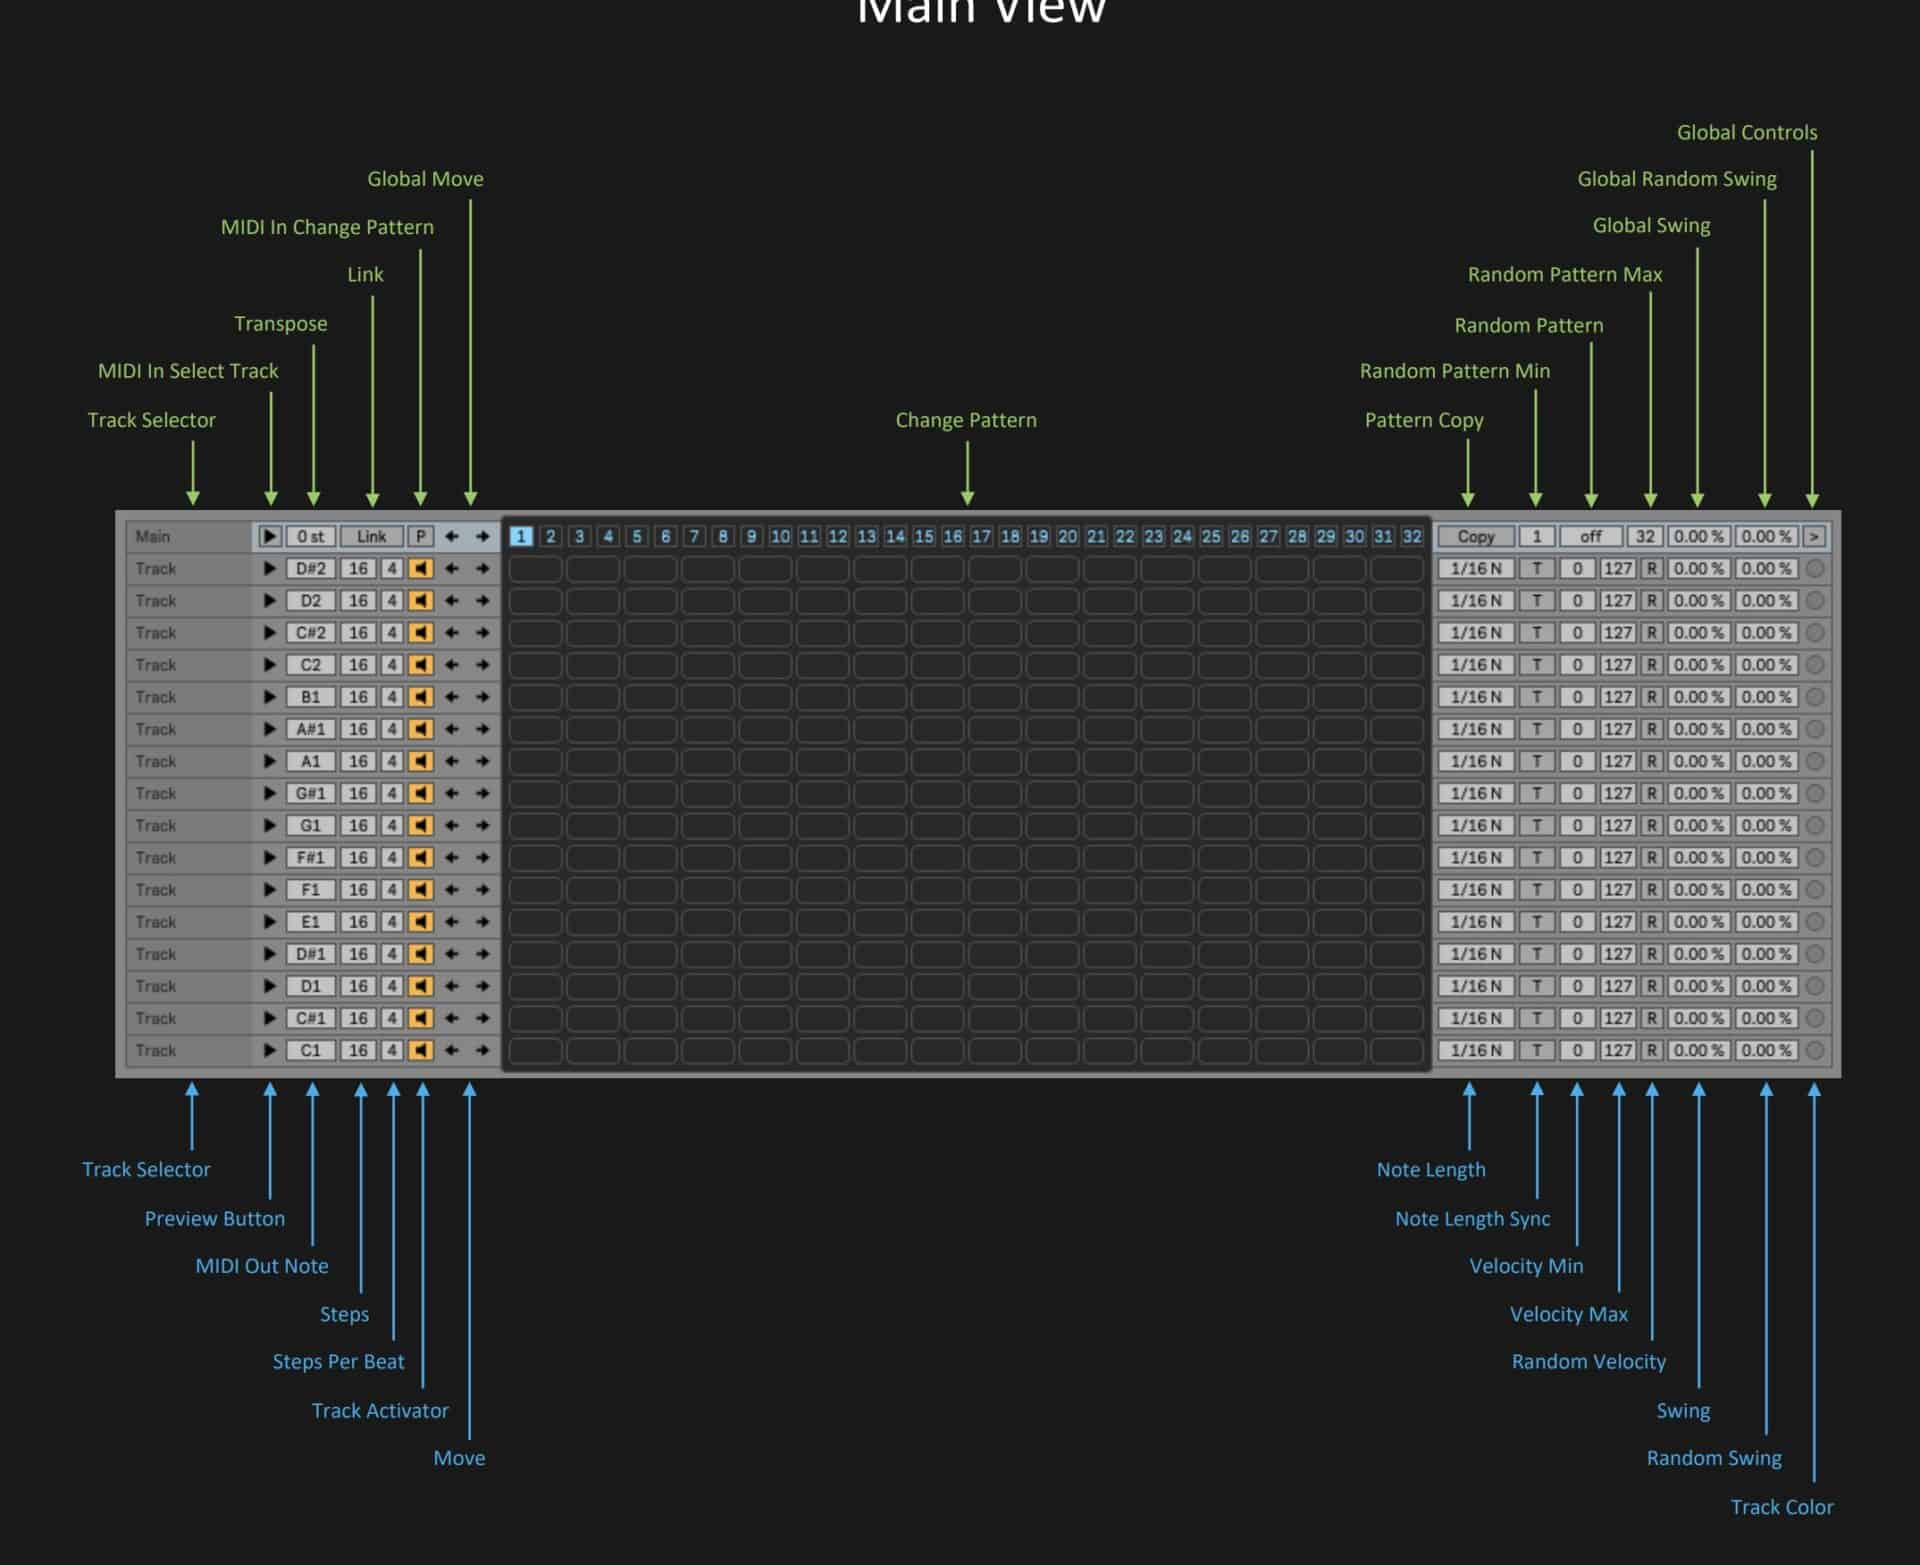Open the 1/16 N Note Length selector on the D2 track

coord(1478,600)
